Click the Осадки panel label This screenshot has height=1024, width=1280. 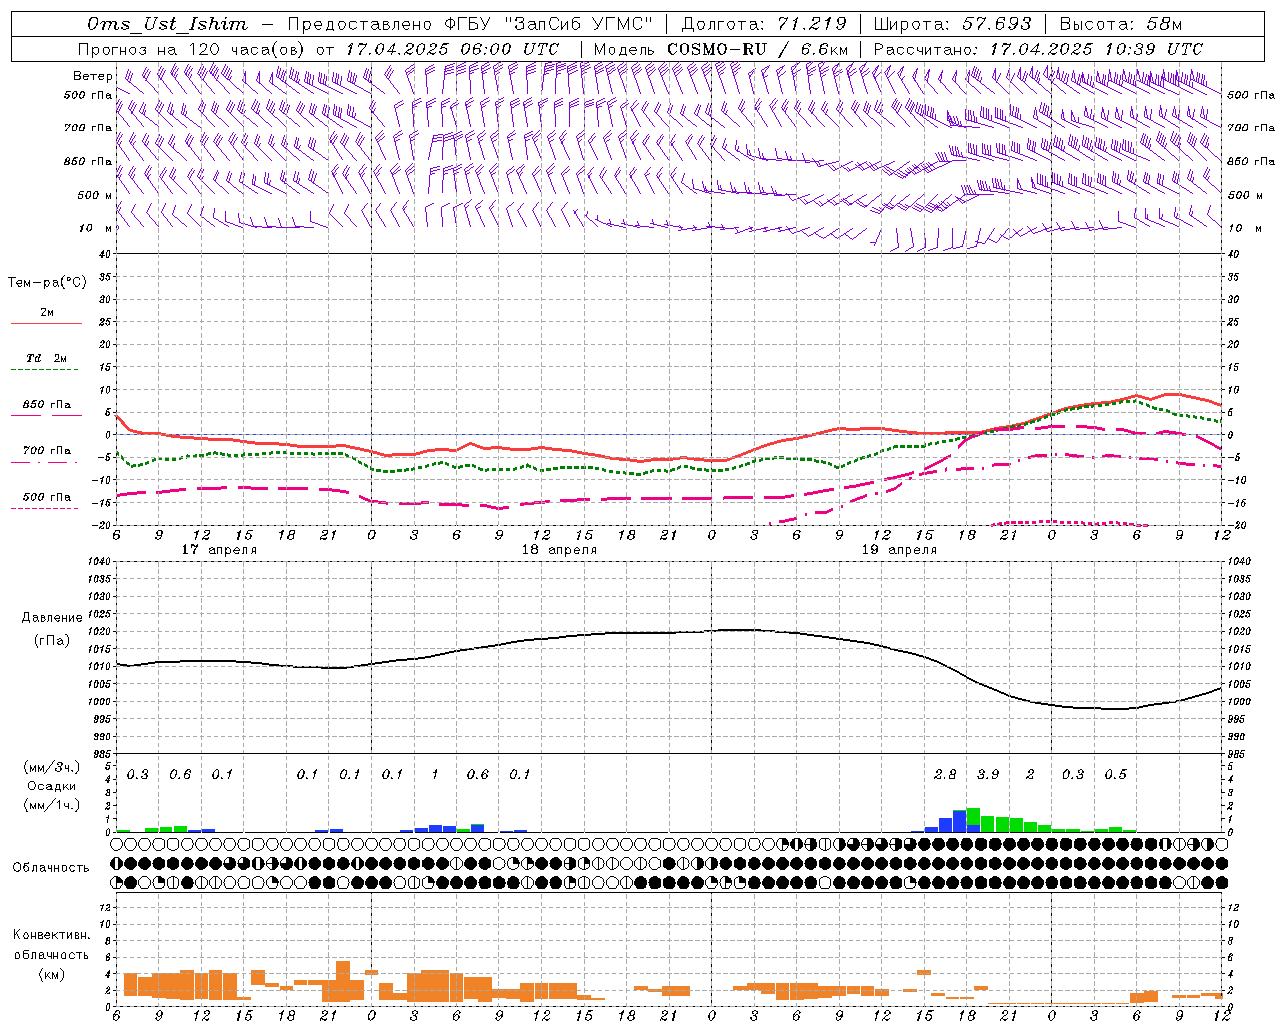(x=52, y=786)
